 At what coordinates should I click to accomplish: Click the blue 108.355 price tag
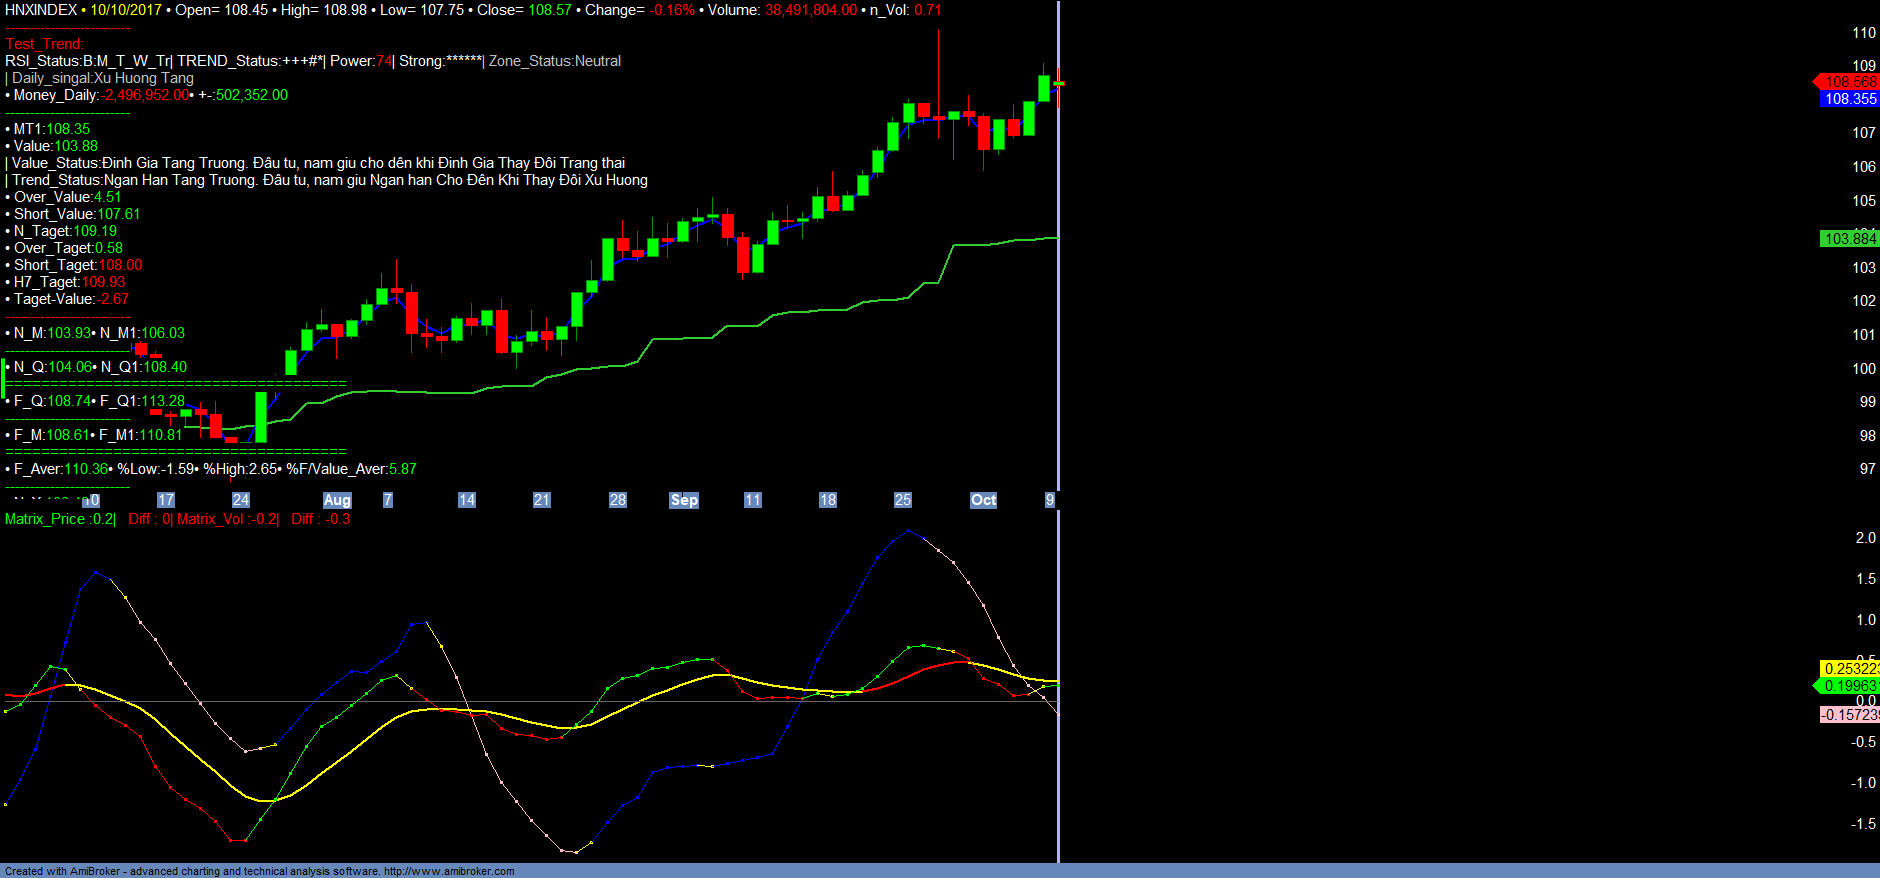pyautogui.click(x=1850, y=99)
